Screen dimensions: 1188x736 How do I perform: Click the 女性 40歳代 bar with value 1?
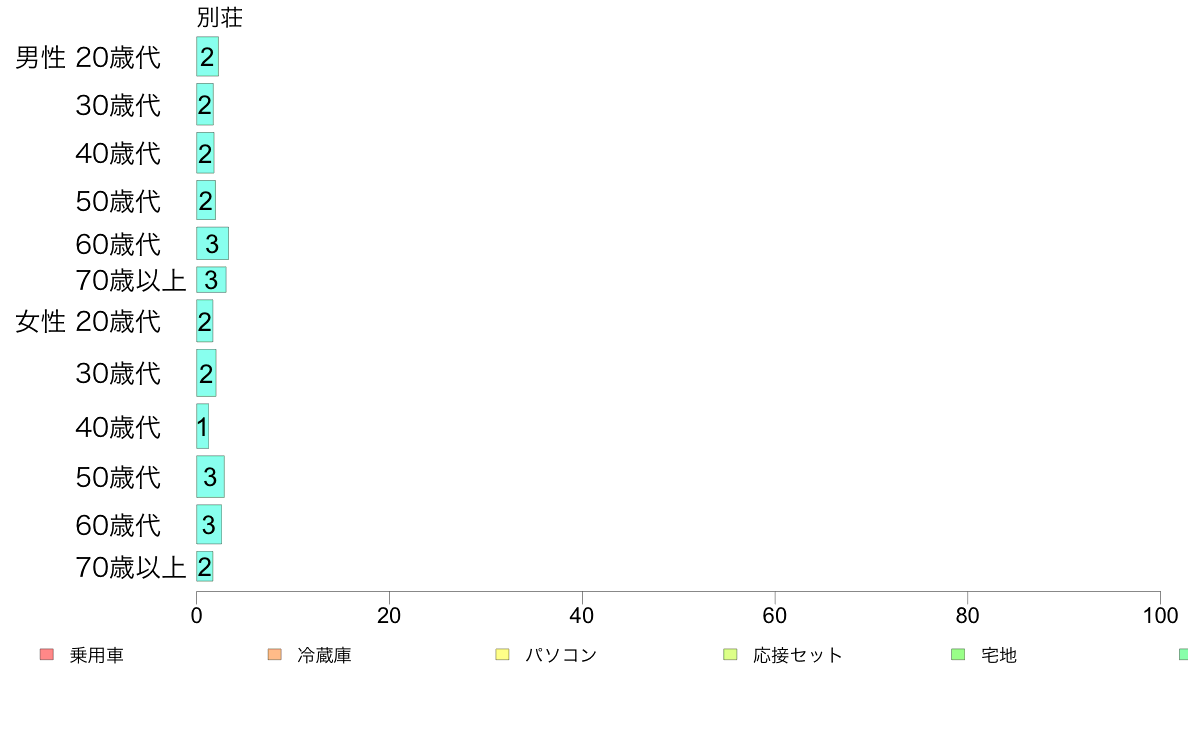[x=202, y=426]
